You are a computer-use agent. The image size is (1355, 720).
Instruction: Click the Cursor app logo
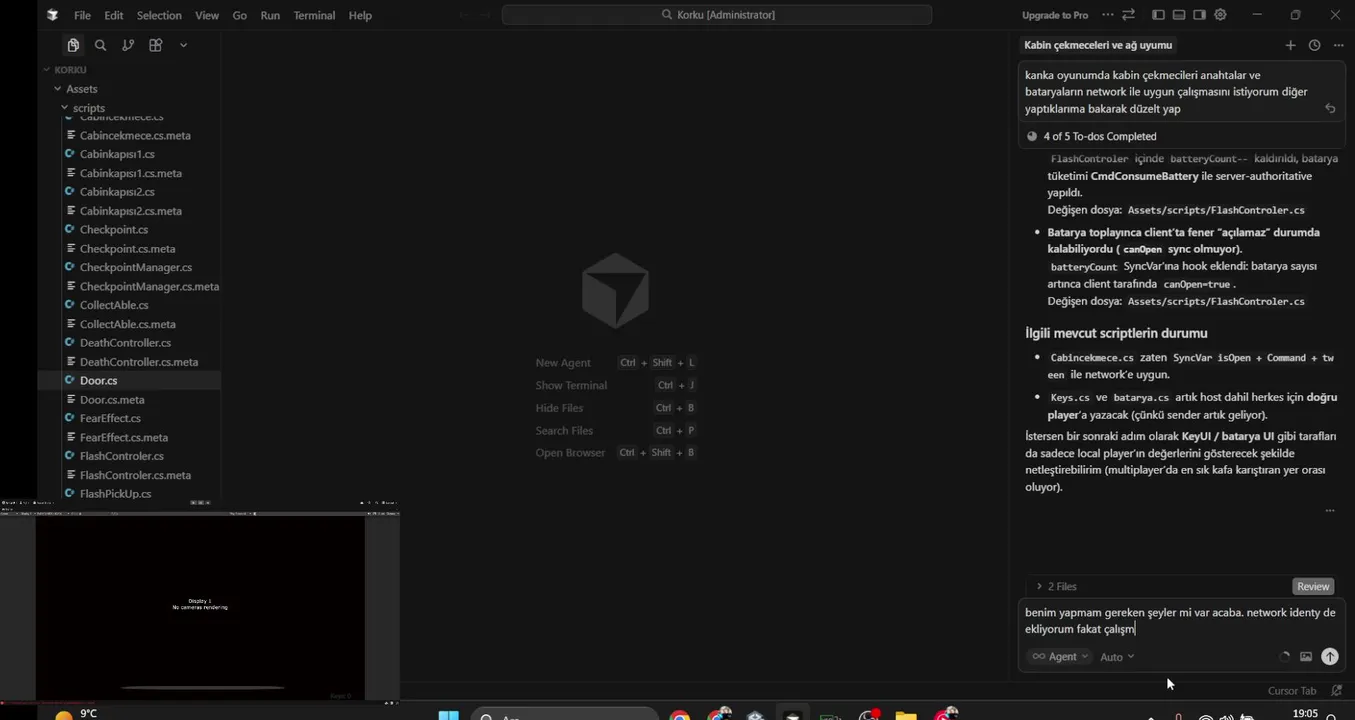(52, 15)
